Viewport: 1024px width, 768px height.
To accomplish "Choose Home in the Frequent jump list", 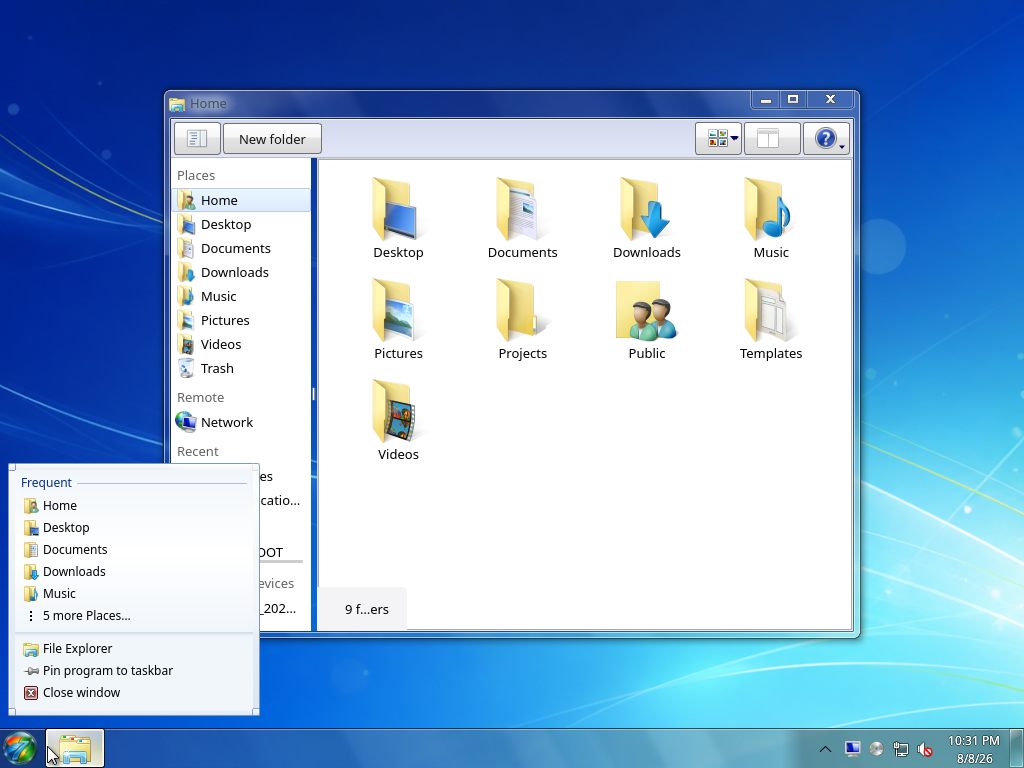I will pos(133,505).
